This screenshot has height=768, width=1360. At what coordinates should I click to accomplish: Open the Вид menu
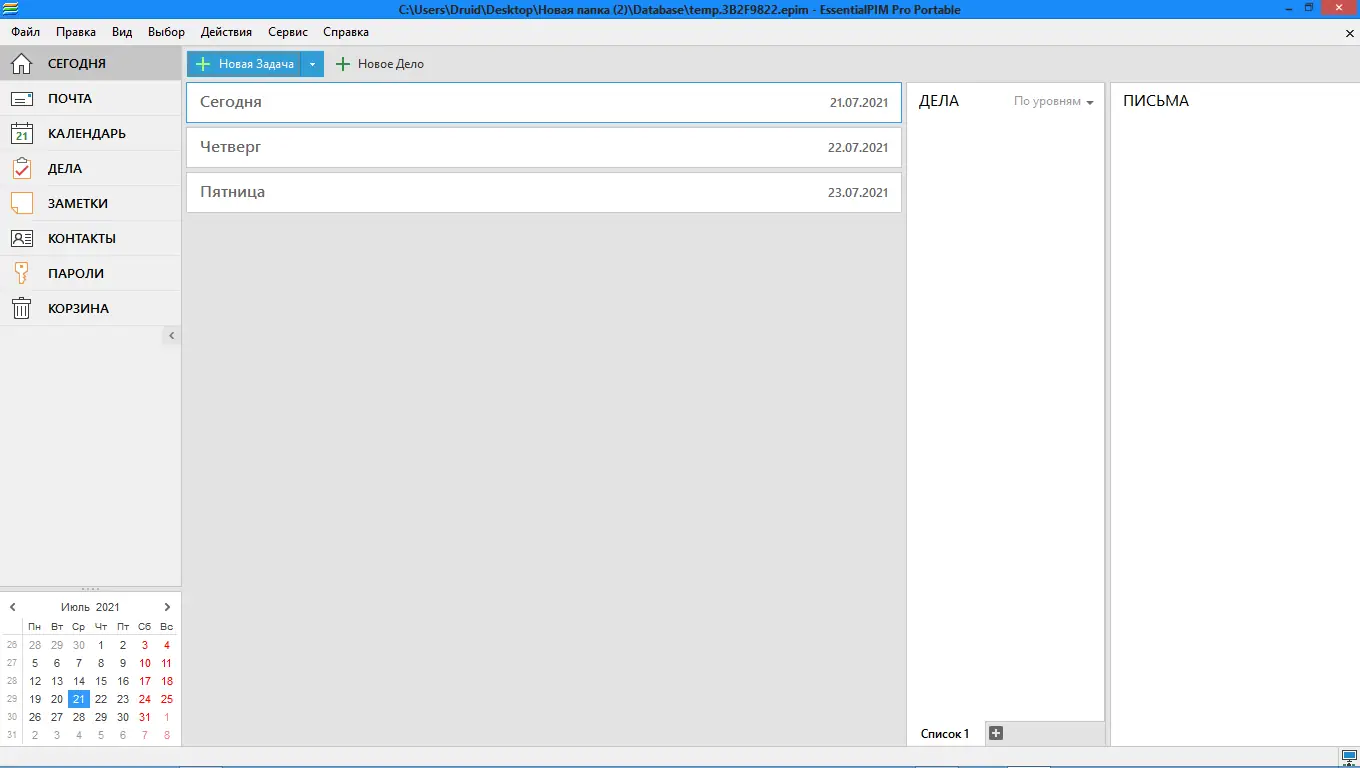[122, 32]
